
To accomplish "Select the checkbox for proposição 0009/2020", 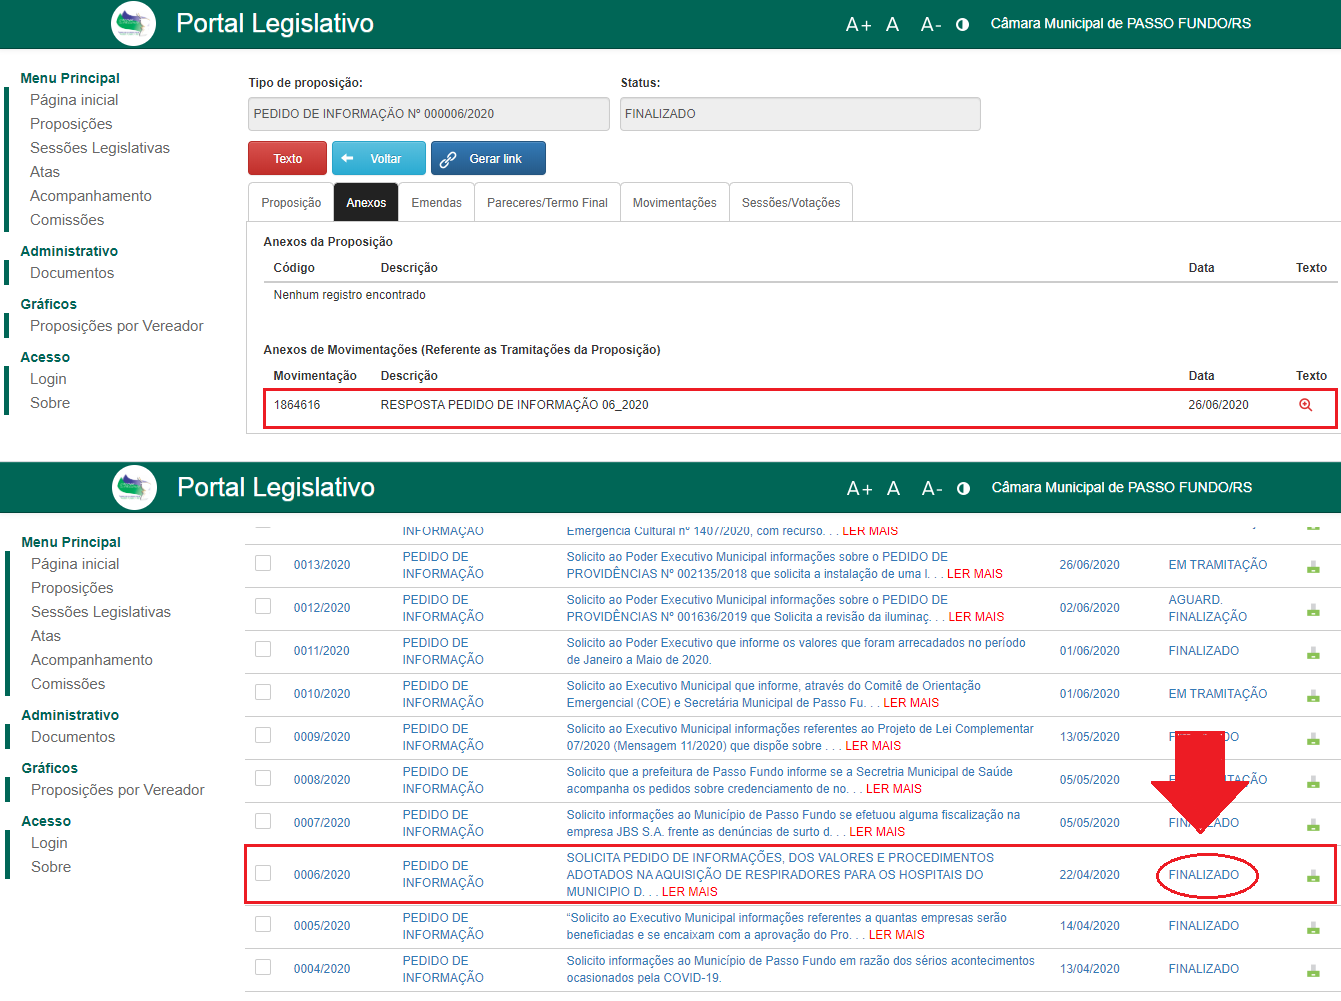I will [263, 735].
